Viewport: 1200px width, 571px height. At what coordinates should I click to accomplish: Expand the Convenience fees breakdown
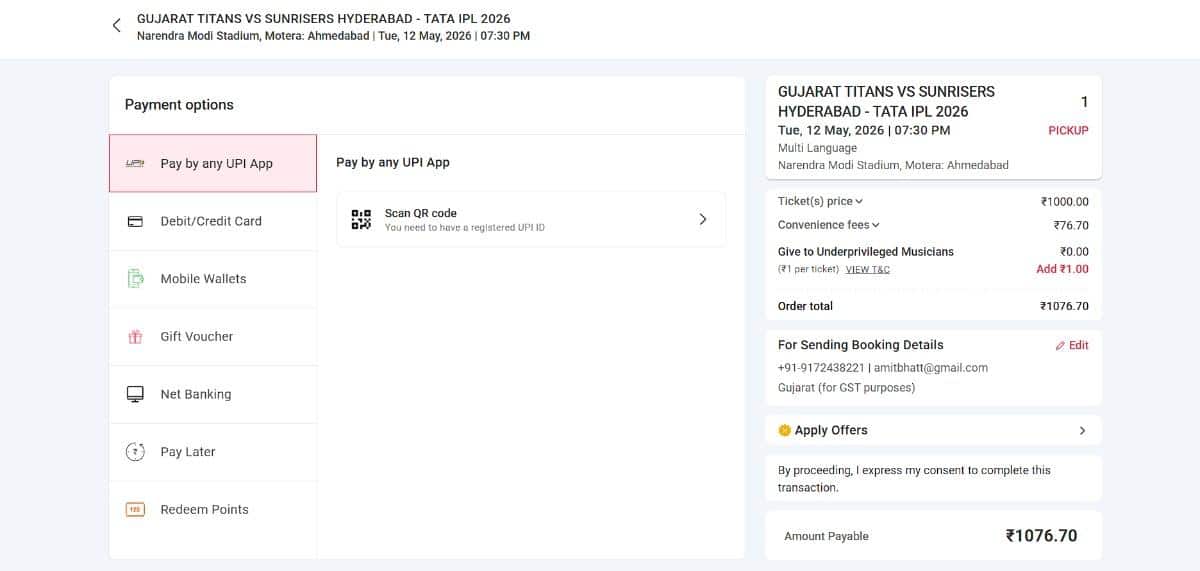coord(829,225)
